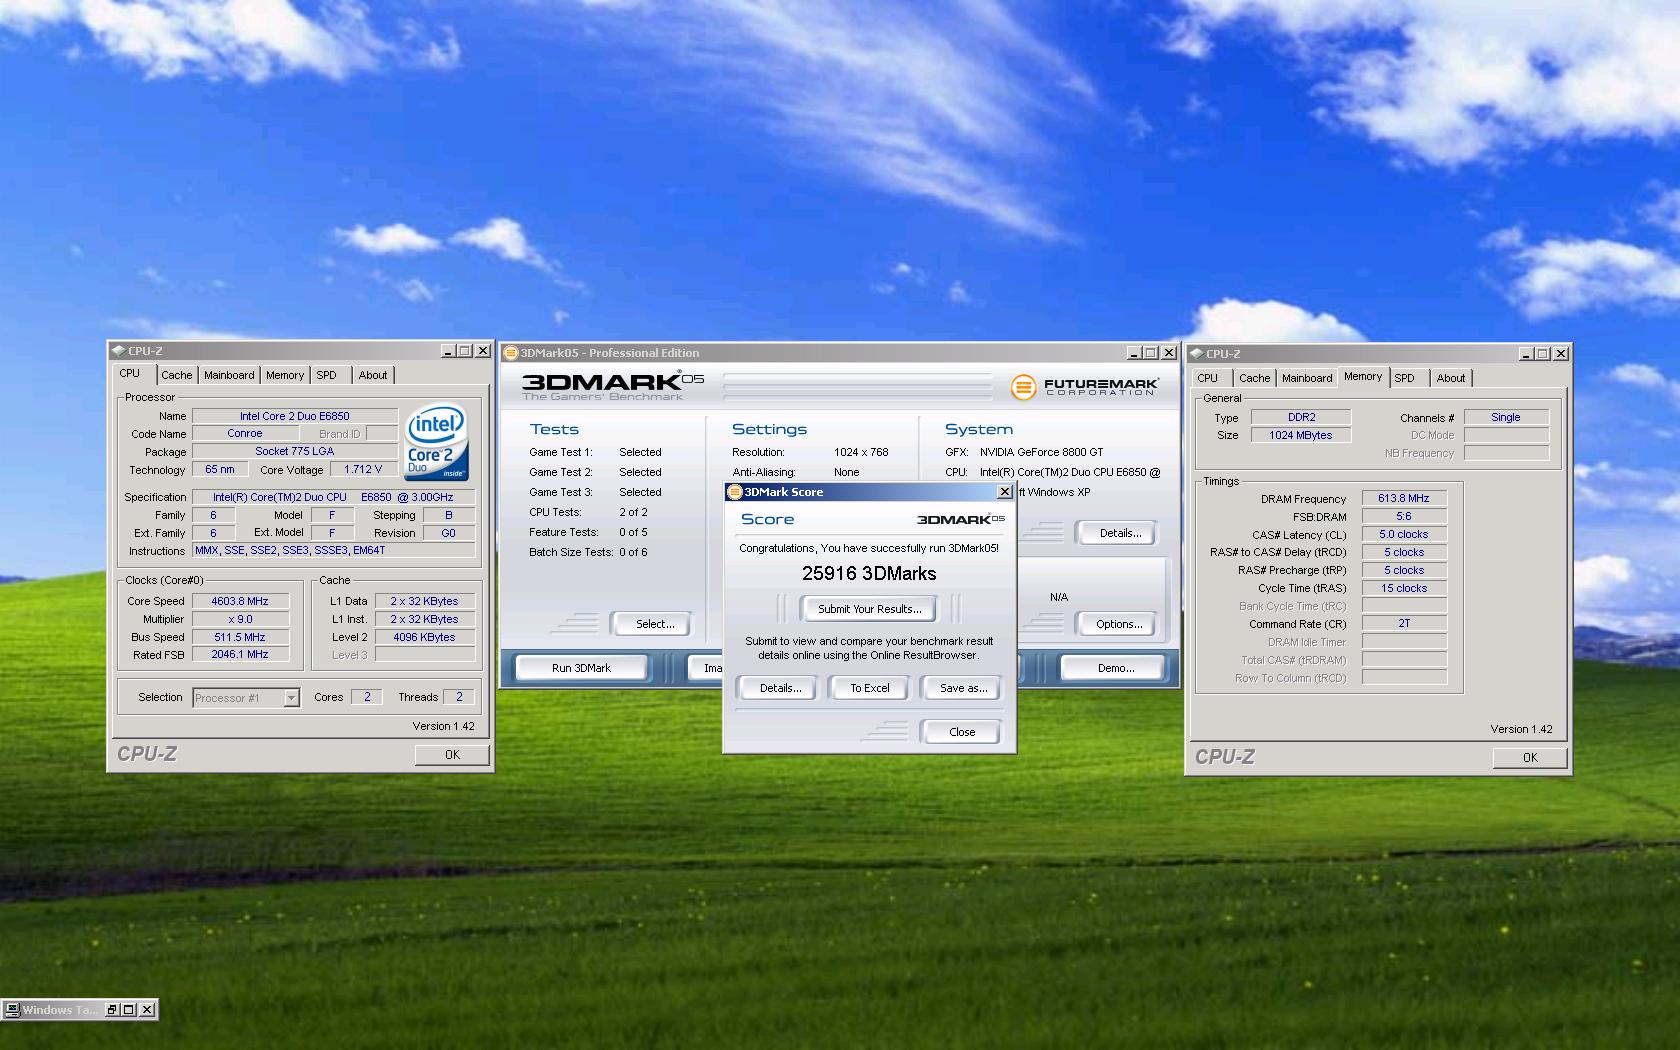This screenshot has width=1680, height=1050.
Task: Click OK in the left CPU-Z window
Action: click(x=452, y=755)
